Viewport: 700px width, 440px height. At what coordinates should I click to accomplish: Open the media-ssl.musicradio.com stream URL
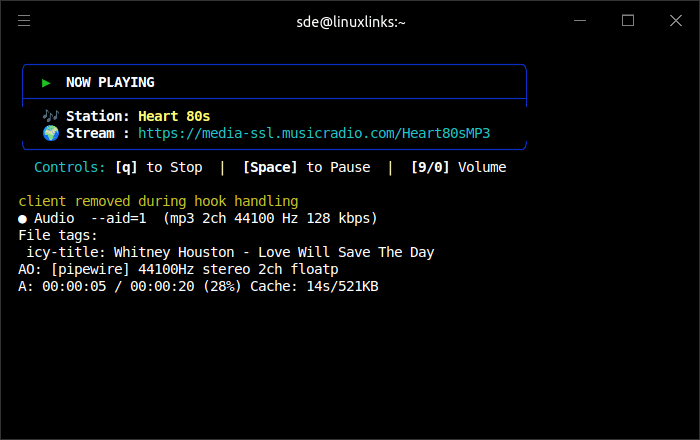pyautogui.click(x=314, y=133)
